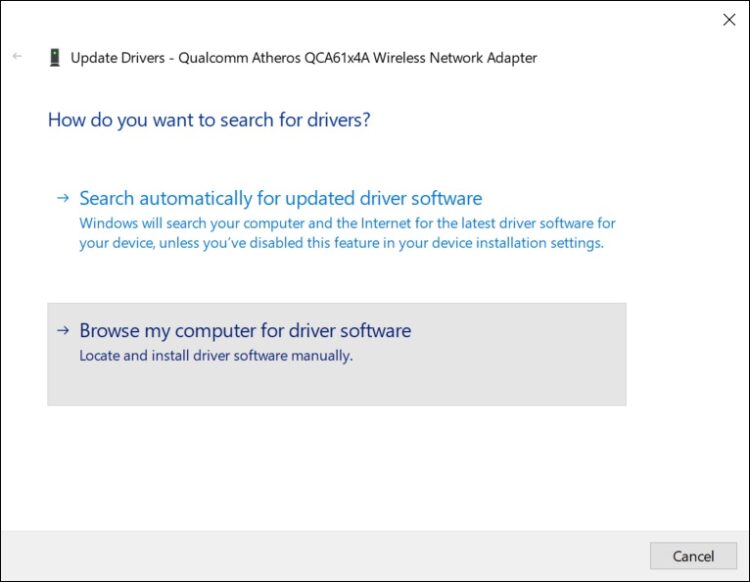Choose Browse my computer for driver software
The image size is (750, 582).
tap(337, 354)
